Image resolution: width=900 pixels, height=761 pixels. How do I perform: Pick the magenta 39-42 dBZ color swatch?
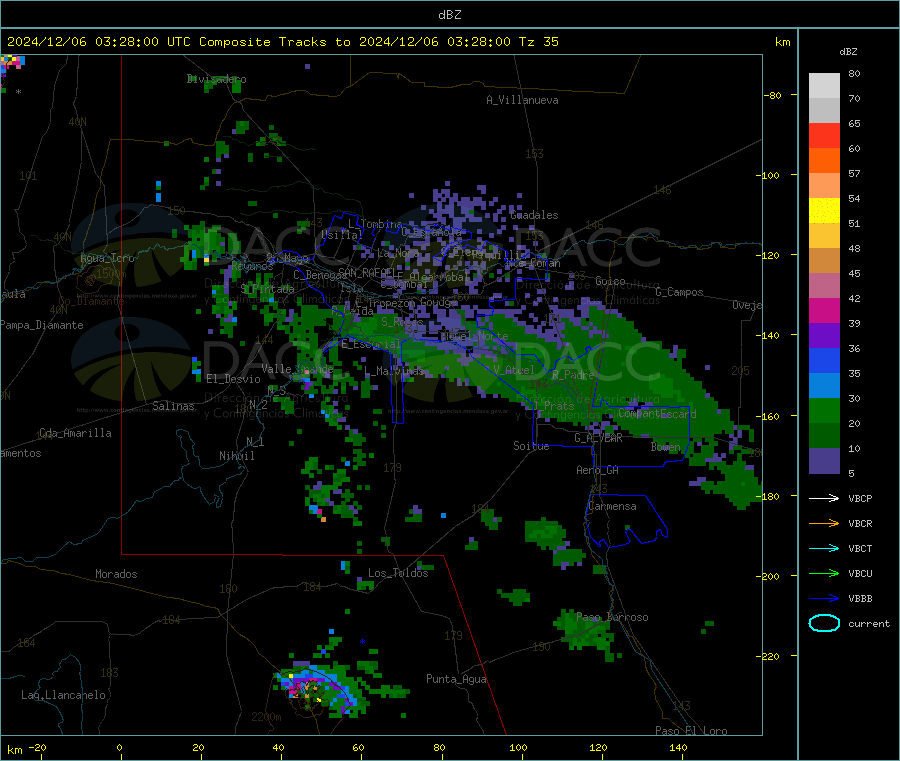(824, 310)
